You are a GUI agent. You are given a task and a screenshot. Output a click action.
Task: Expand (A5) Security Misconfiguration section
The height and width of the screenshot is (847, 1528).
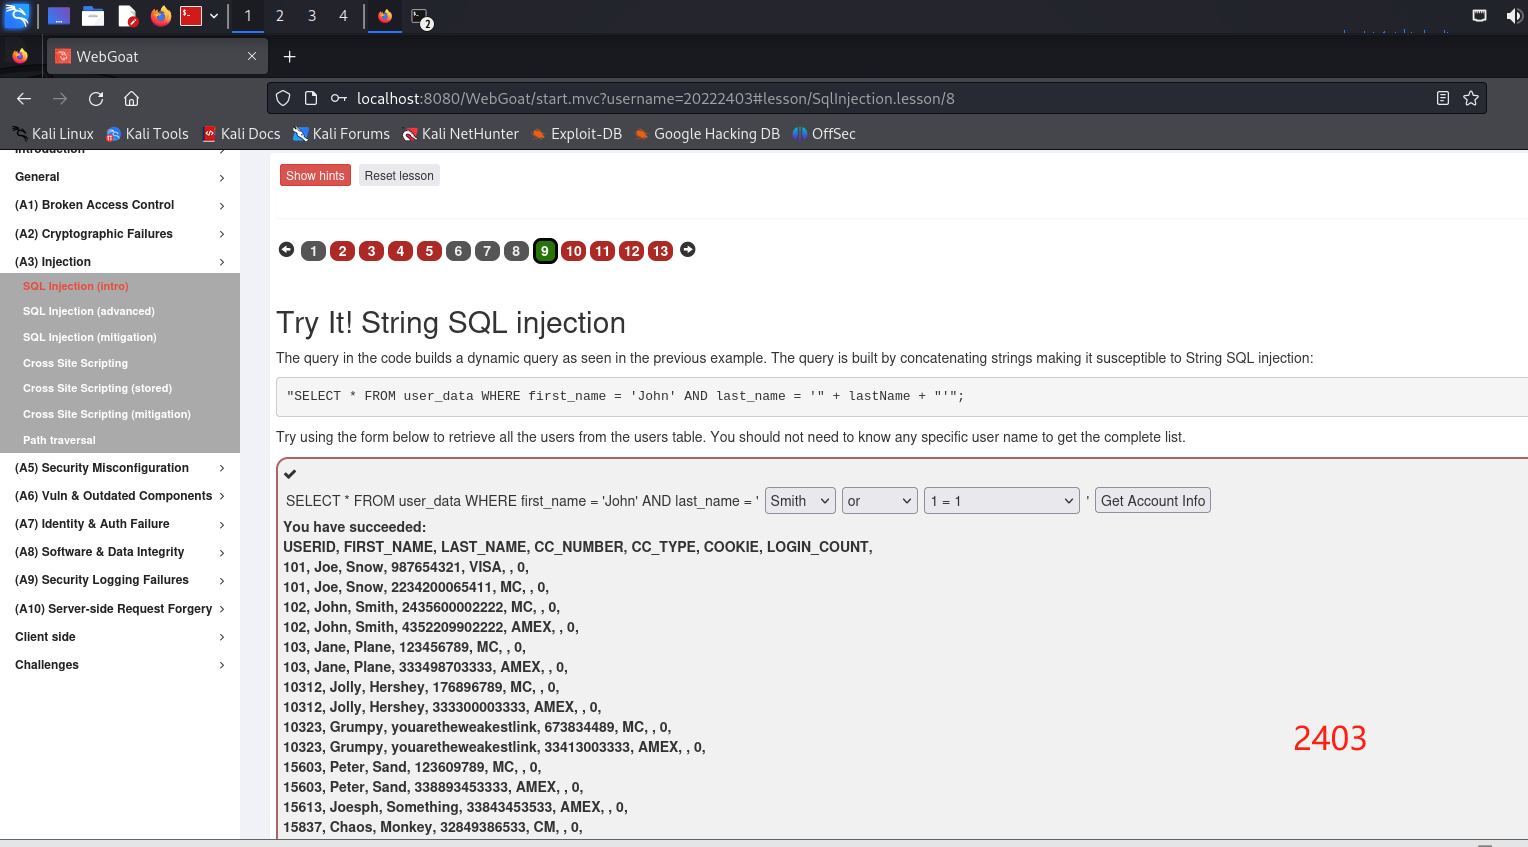(x=120, y=468)
